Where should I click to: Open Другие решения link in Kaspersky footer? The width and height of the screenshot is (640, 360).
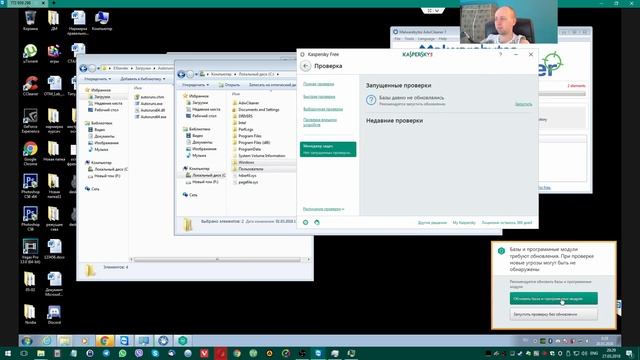pyautogui.click(x=432, y=223)
